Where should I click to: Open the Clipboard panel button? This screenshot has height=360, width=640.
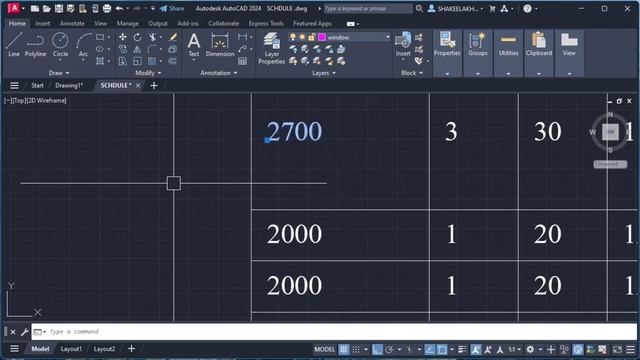click(x=539, y=44)
